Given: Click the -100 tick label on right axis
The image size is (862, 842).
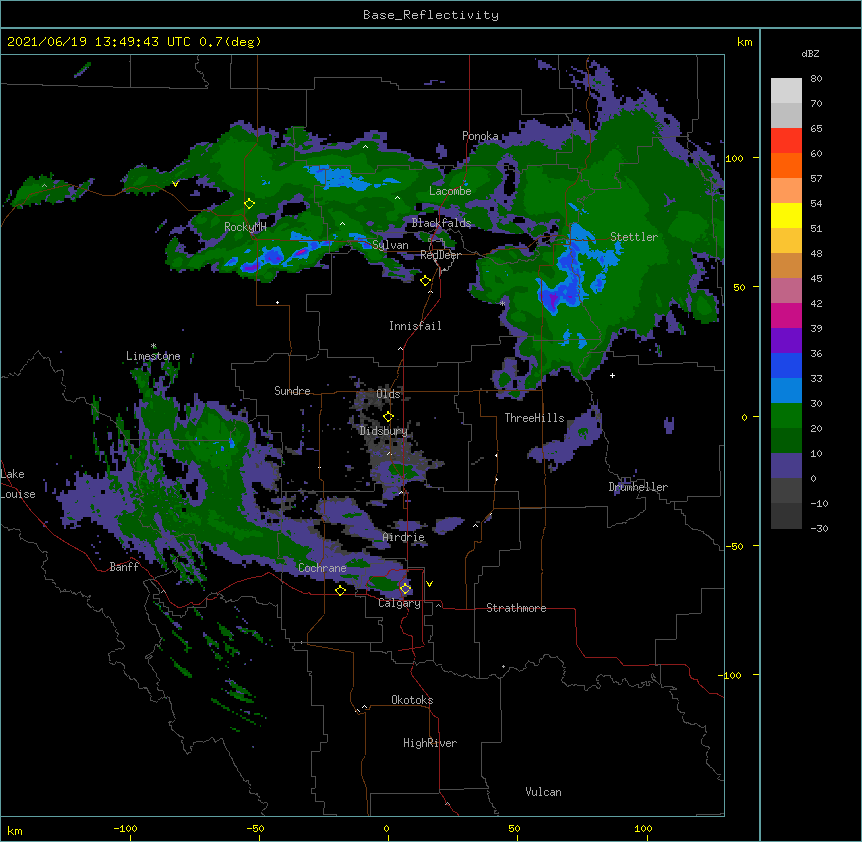Looking at the screenshot, I should pos(731,675).
